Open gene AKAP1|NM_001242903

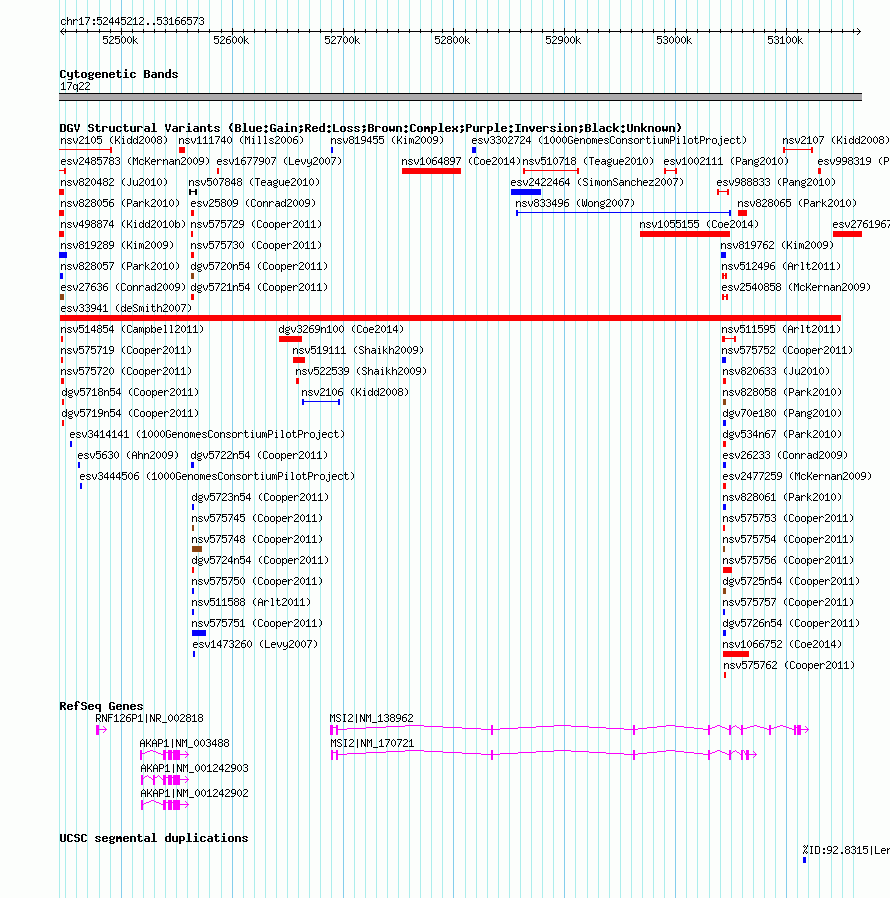pos(194,768)
